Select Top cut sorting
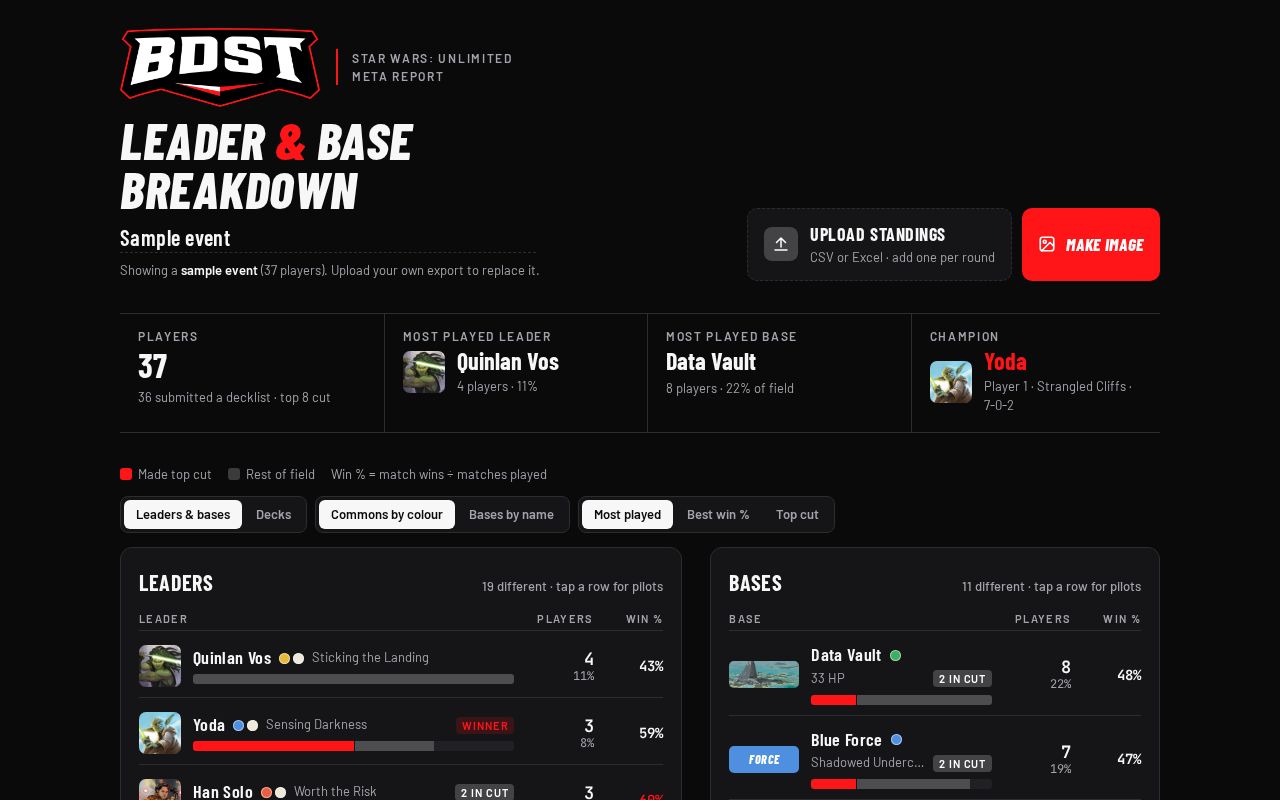 click(x=797, y=514)
